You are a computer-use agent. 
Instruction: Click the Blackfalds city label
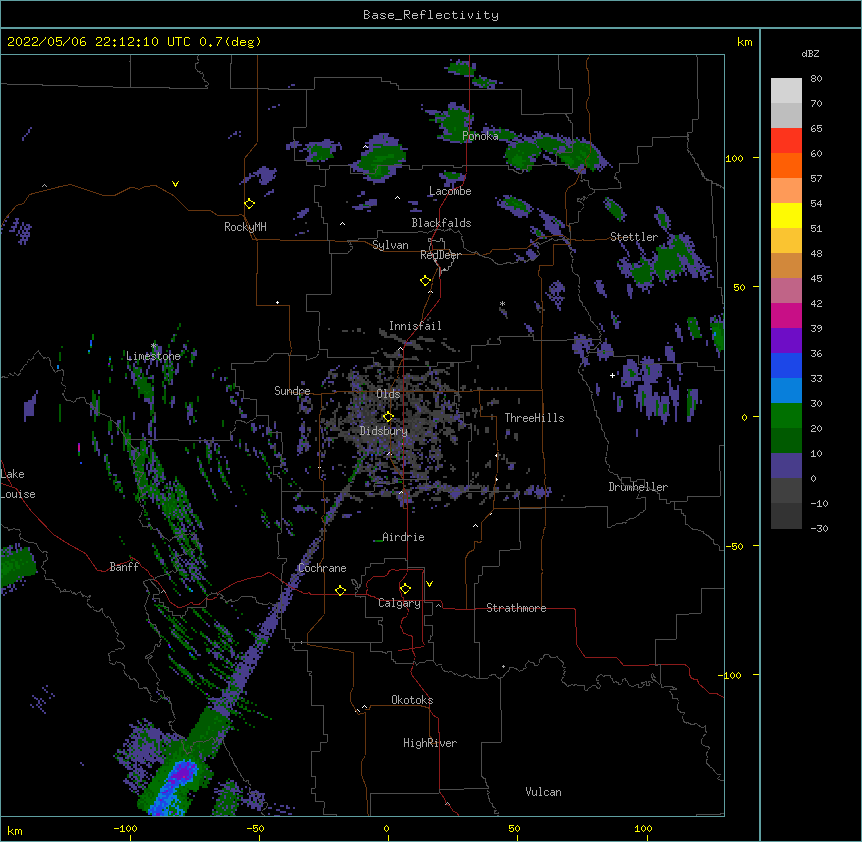441,223
